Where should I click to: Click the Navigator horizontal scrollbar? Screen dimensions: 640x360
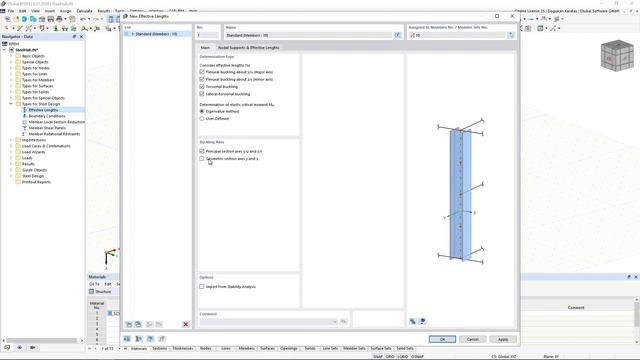[42, 340]
